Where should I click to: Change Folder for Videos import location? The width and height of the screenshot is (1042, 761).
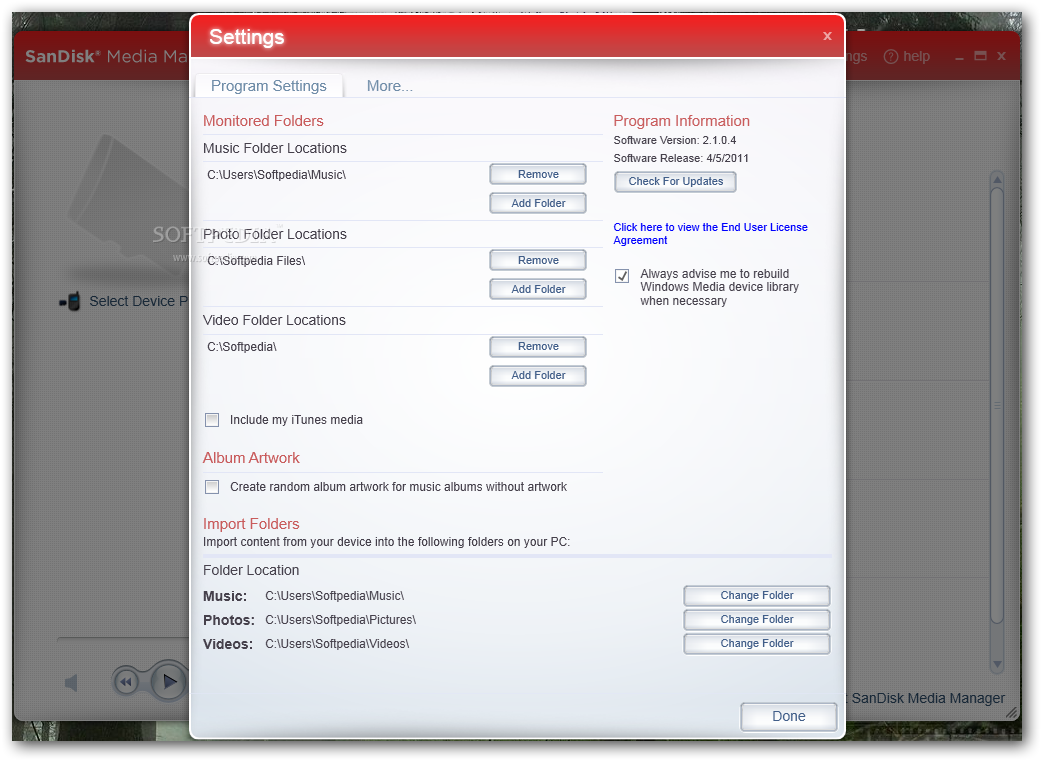point(756,643)
